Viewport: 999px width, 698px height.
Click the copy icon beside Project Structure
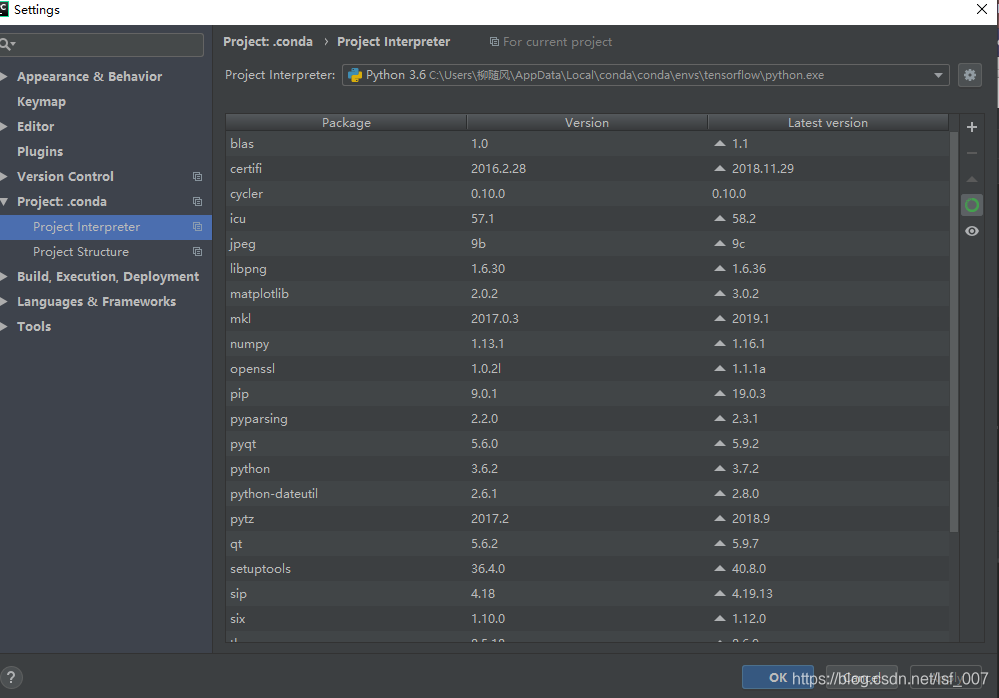[x=198, y=252]
